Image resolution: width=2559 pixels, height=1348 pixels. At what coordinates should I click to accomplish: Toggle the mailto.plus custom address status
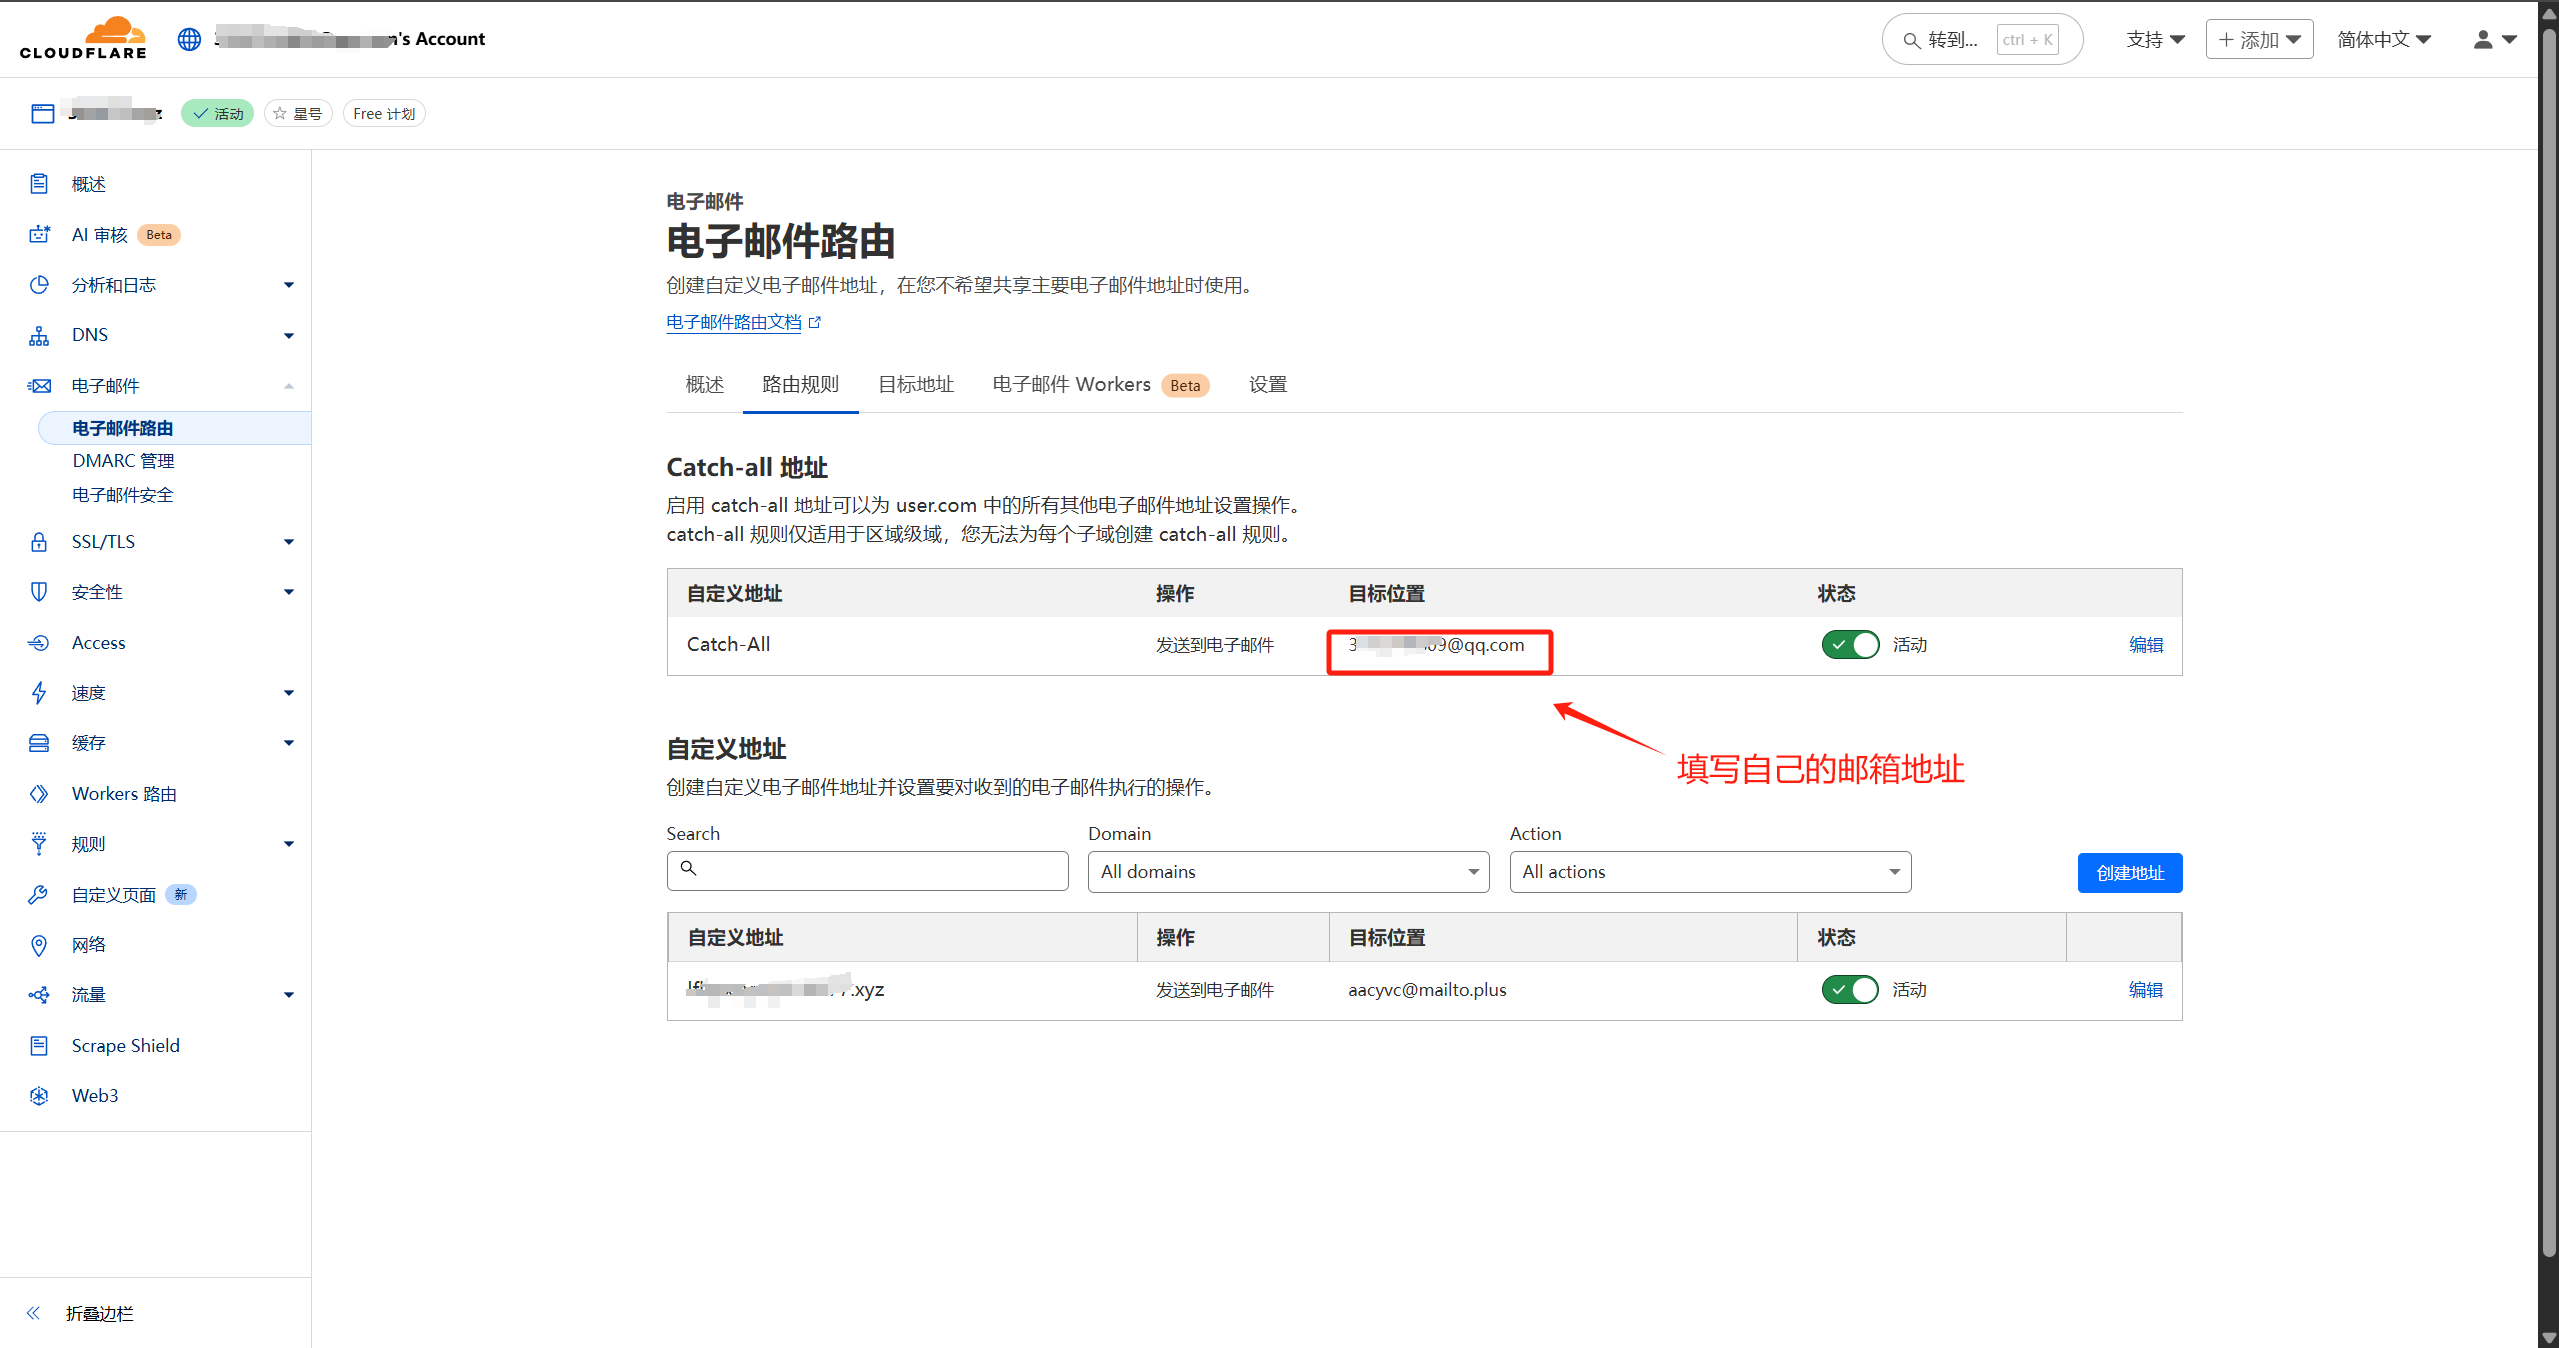(1850, 990)
